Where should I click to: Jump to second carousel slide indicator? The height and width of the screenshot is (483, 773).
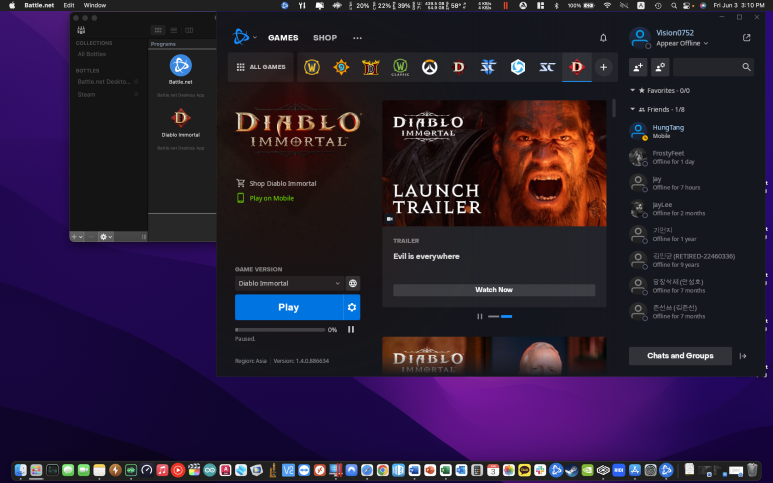point(506,316)
